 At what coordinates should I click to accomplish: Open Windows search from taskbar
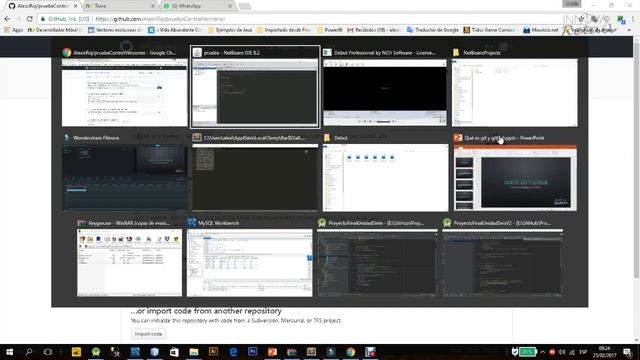[29, 352]
